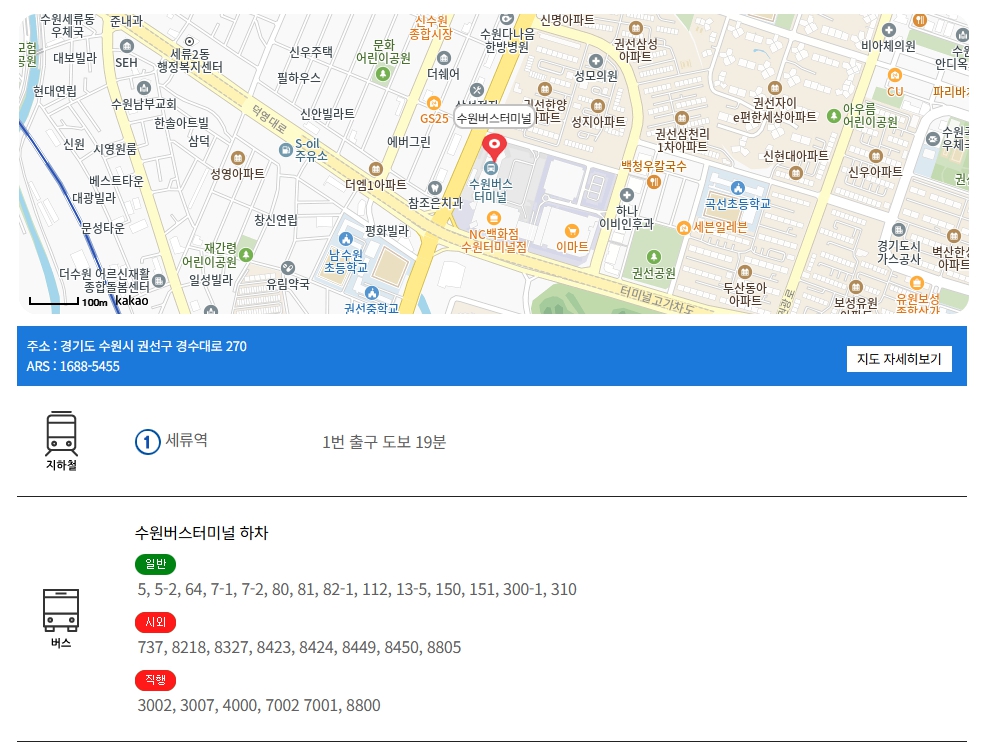Viewport: 981px width, 756px height.
Task: Select the red 시외 bus badge
Action: coord(156,622)
